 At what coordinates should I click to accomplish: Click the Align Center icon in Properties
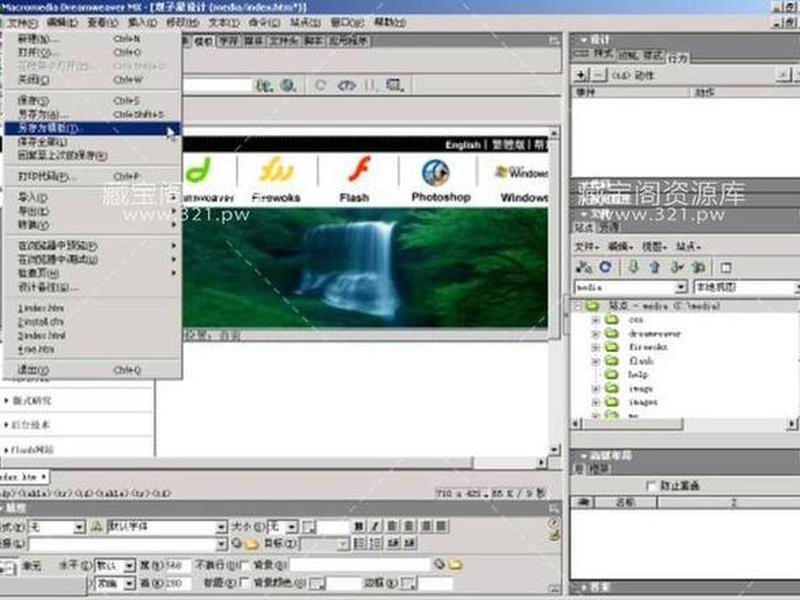409,526
